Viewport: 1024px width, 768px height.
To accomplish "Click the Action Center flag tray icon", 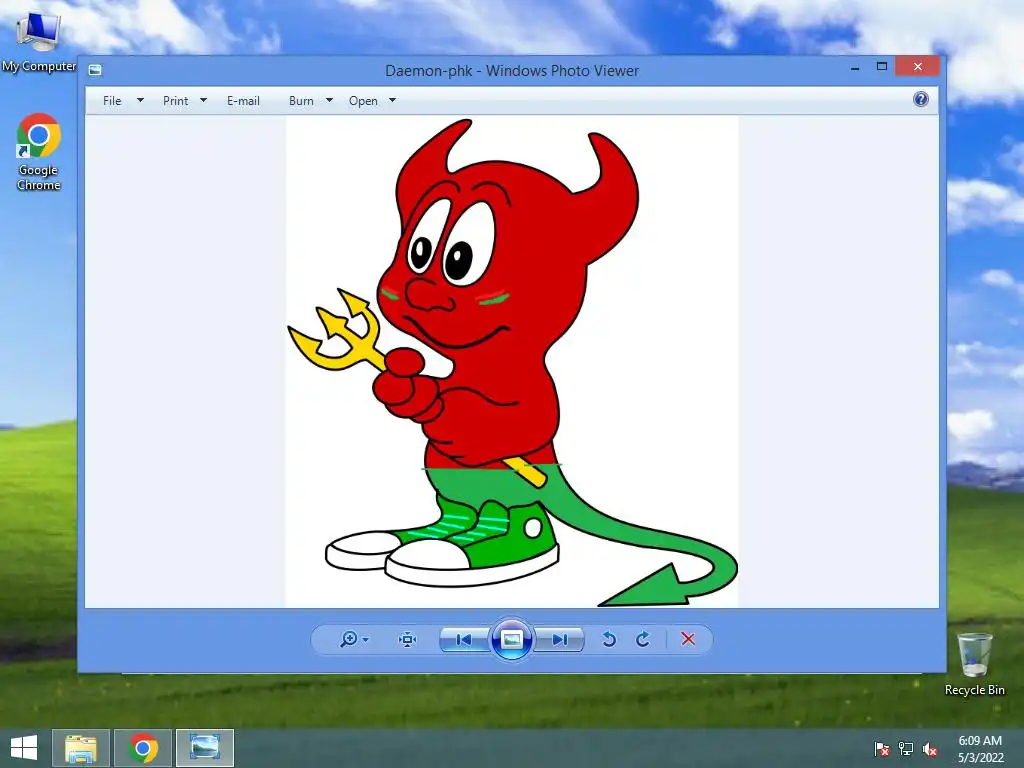I will [x=882, y=748].
